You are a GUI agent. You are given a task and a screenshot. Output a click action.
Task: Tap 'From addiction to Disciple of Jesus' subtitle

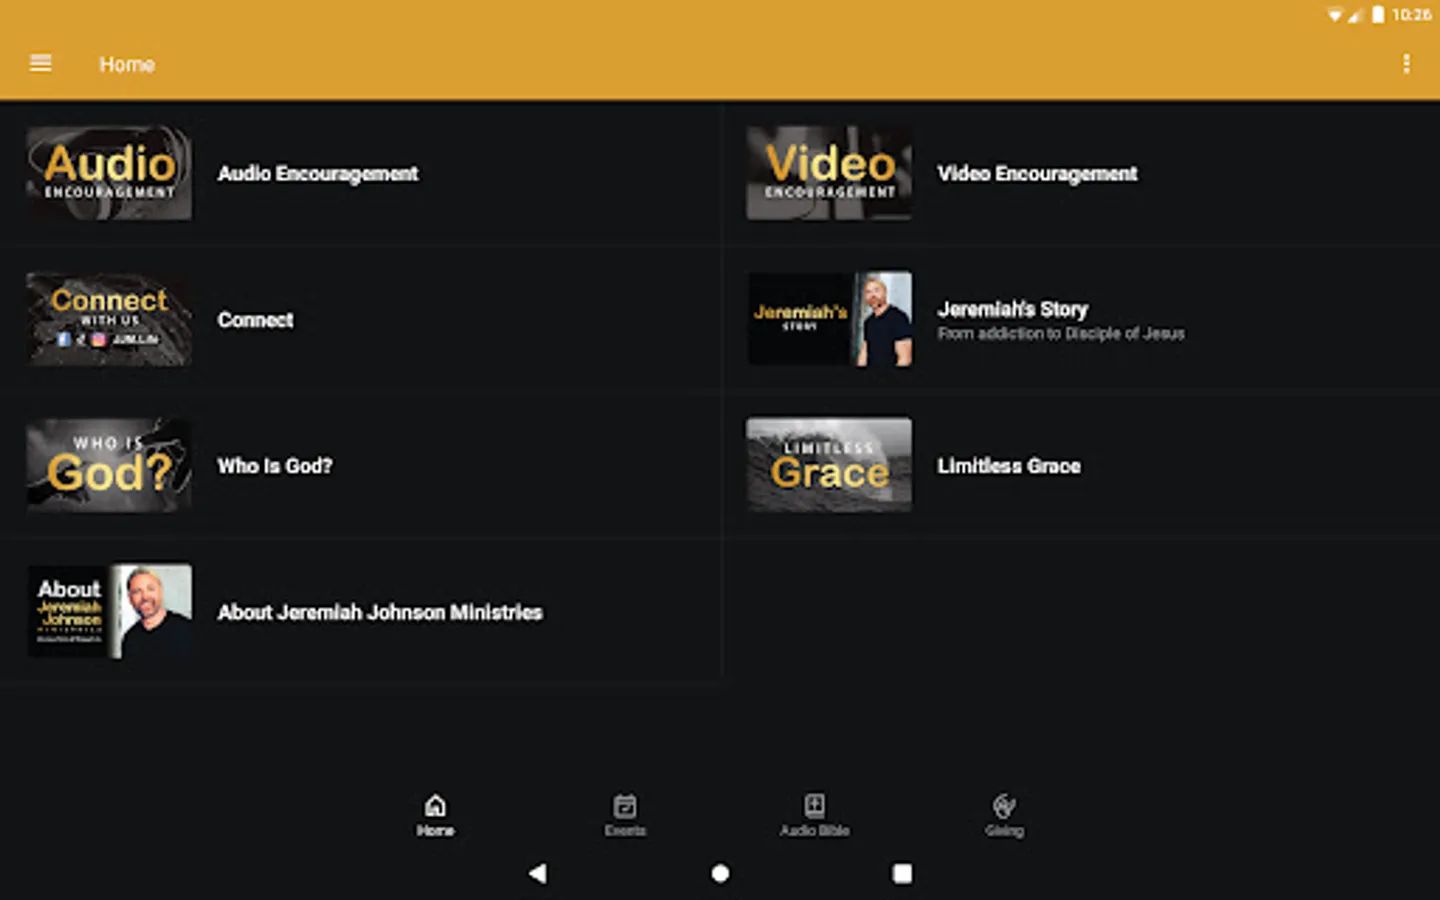tap(1061, 334)
